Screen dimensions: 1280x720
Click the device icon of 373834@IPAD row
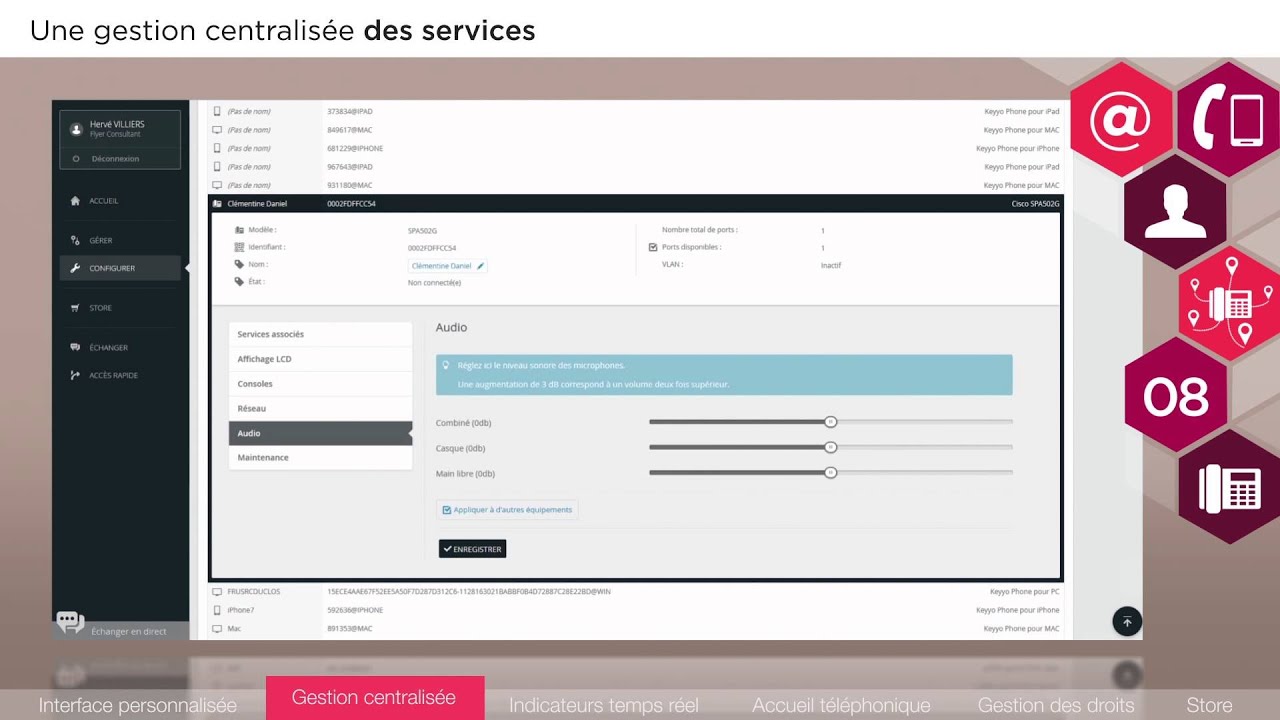click(x=217, y=111)
